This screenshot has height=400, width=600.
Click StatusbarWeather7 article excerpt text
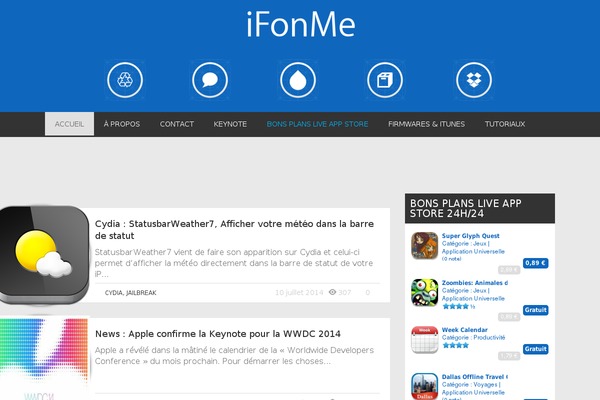coord(234,263)
